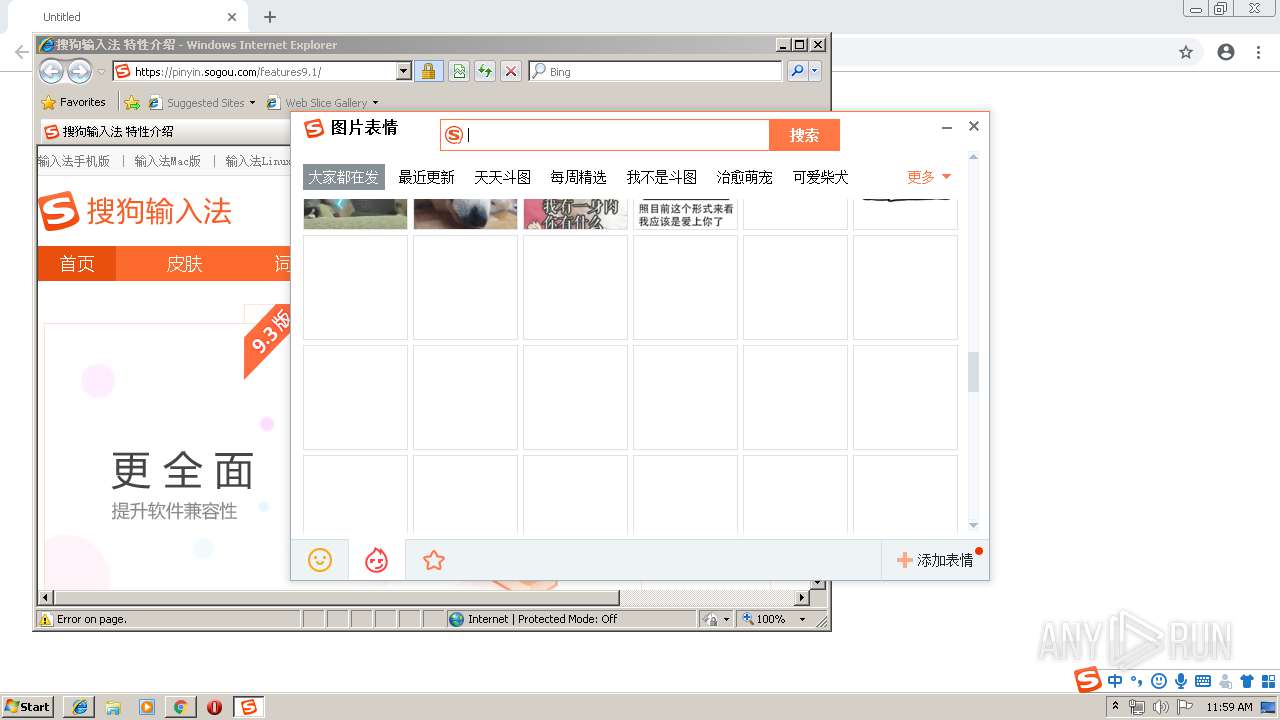Select the dog nose sticker thumbnail
This screenshot has width=1280, height=720.
466,214
